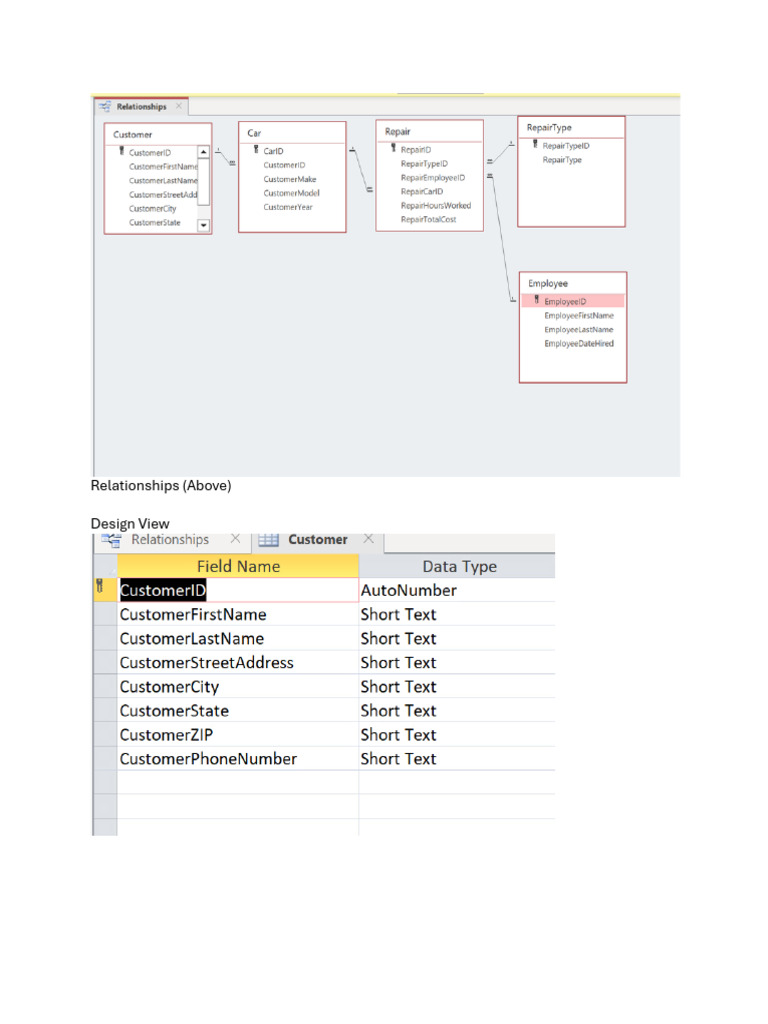The height and width of the screenshot is (1024, 768).
Task: Select the Car table title bar
Action: (292, 133)
